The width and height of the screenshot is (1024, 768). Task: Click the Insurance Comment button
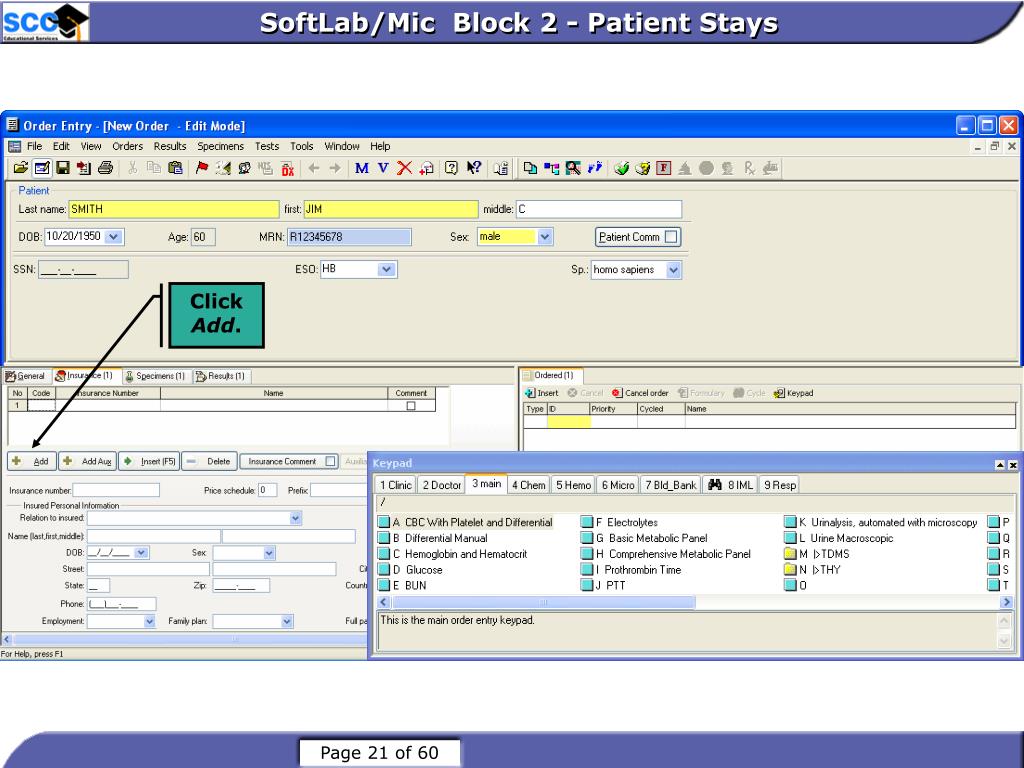point(289,461)
